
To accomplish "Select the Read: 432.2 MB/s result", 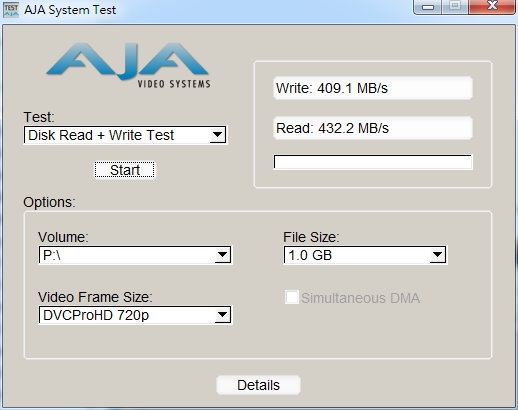I will 373,128.
